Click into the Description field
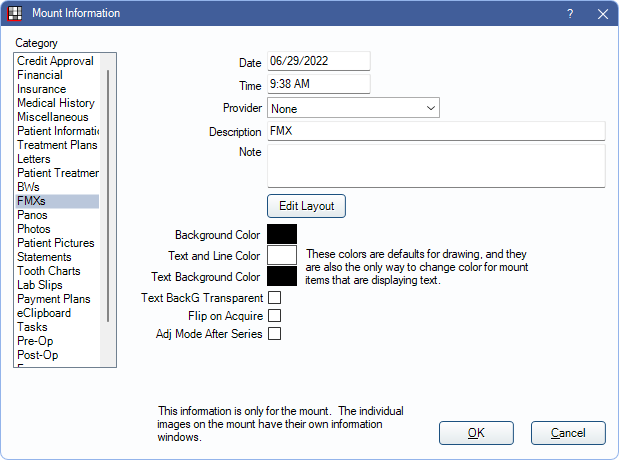 pos(435,131)
